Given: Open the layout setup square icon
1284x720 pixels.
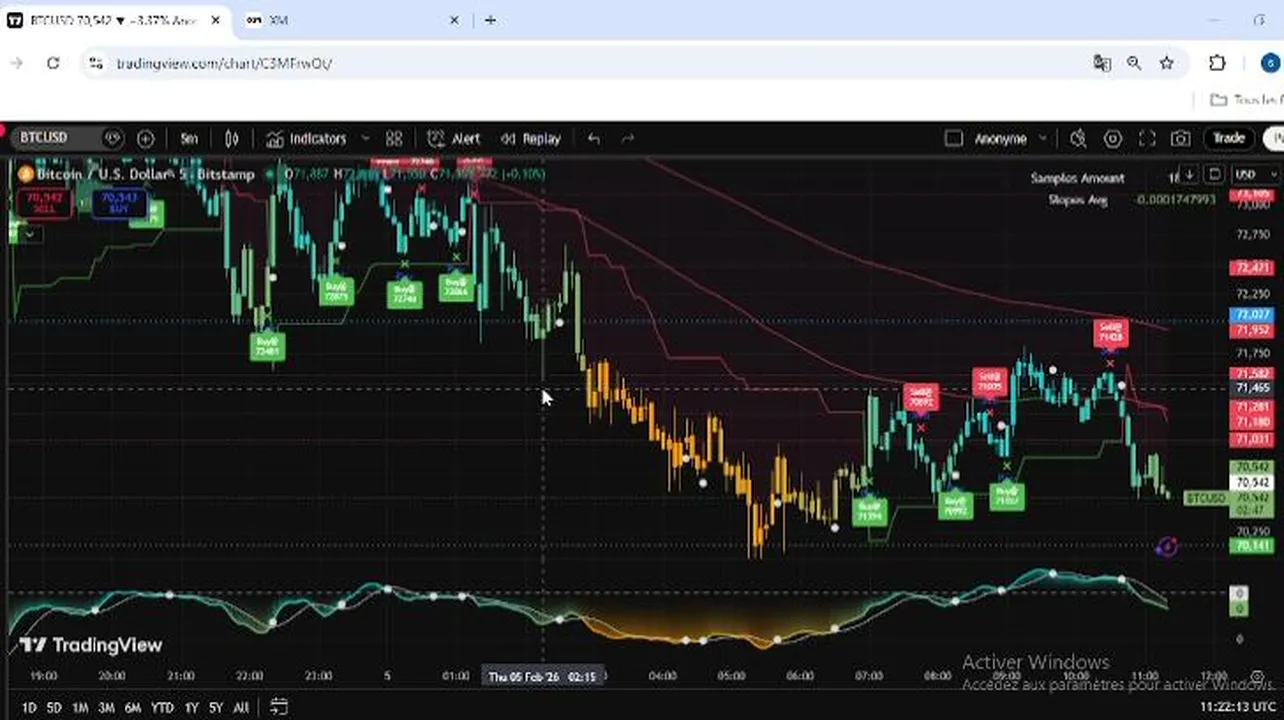Looking at the screenshot, I should coord(953,139).
